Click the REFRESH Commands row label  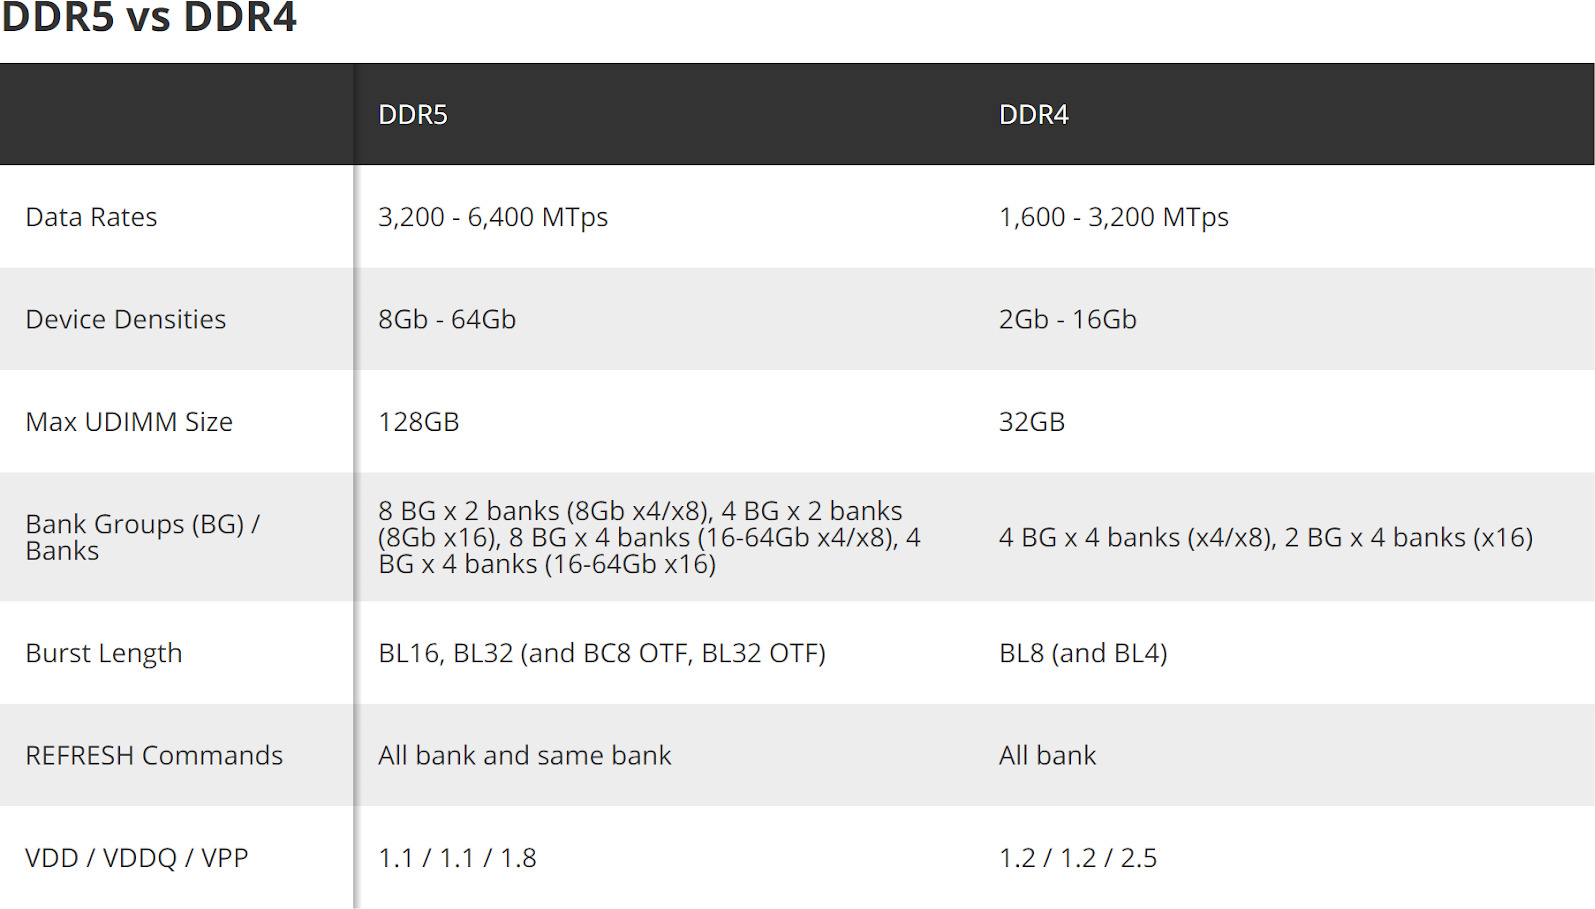(154, 755)
